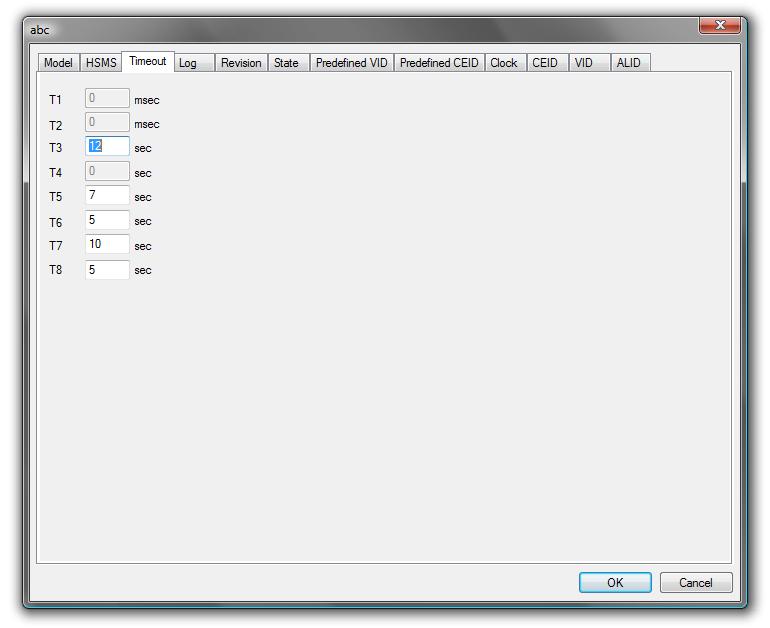Go to the ALID tab
770x628 pixels.
point(629,63)
